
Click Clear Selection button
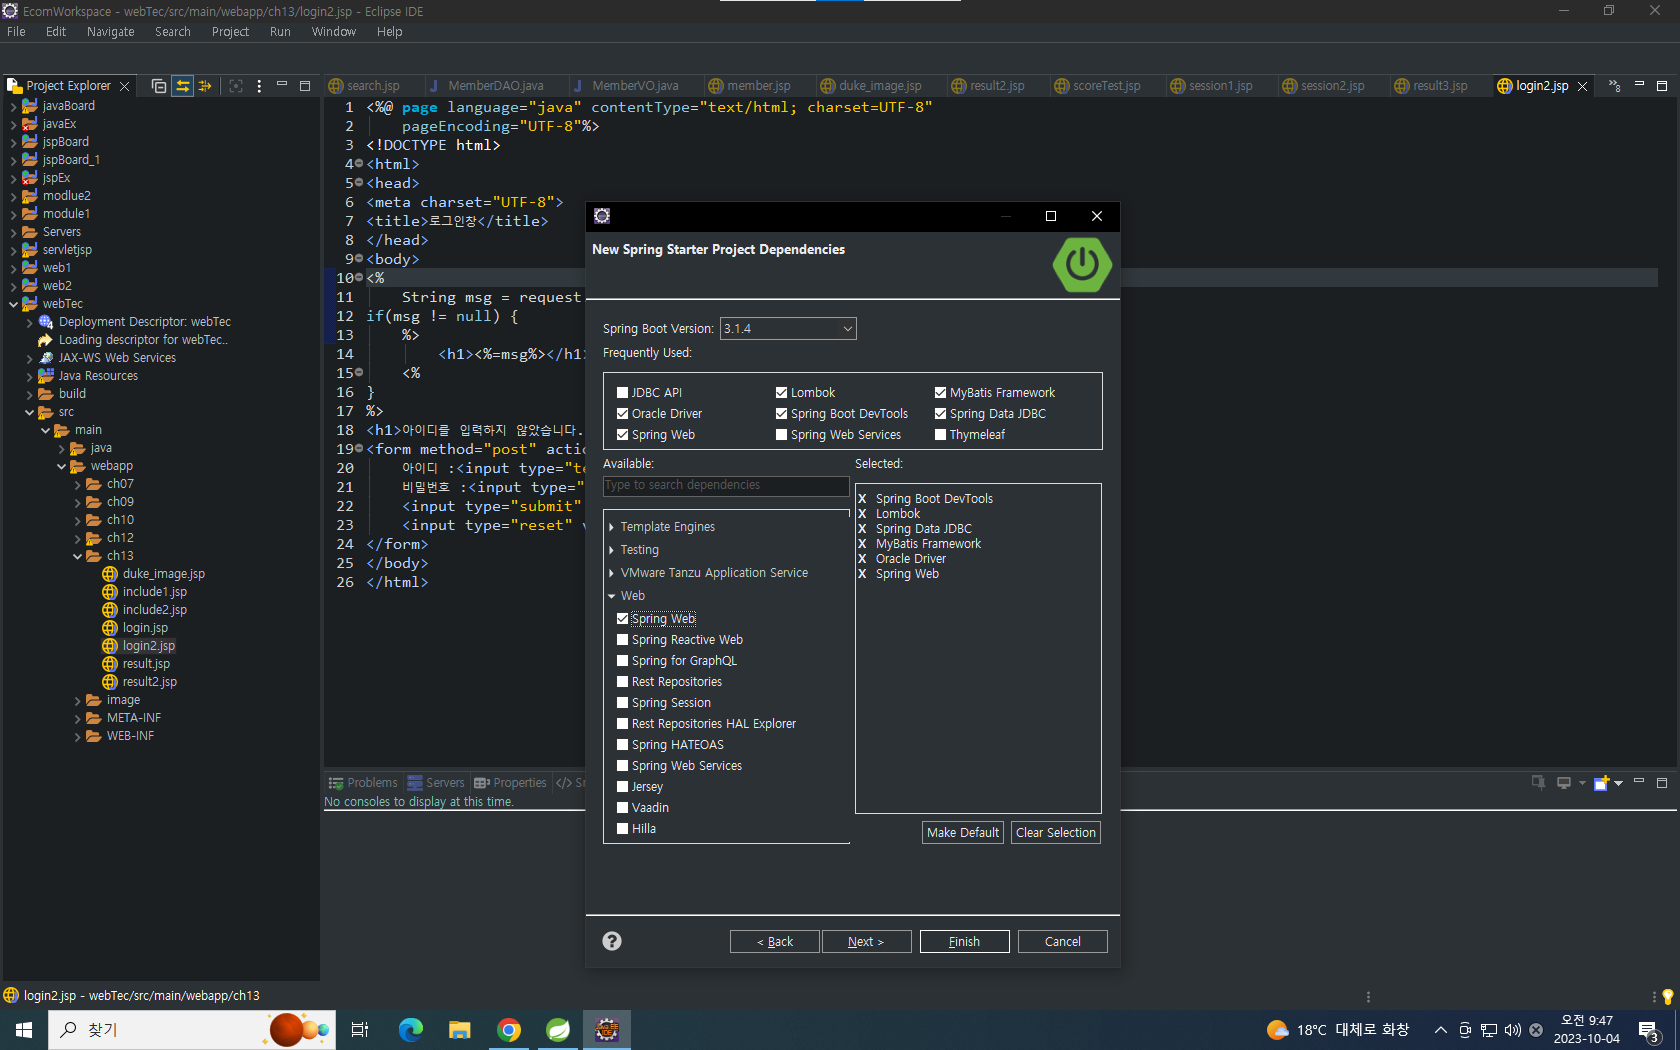[x=1056, y=833]
